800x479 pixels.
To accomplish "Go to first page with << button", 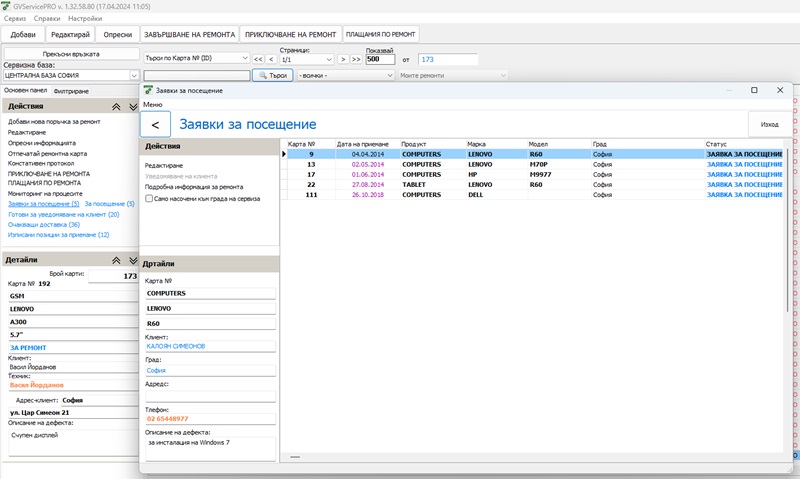I will (x=258, y=59).
